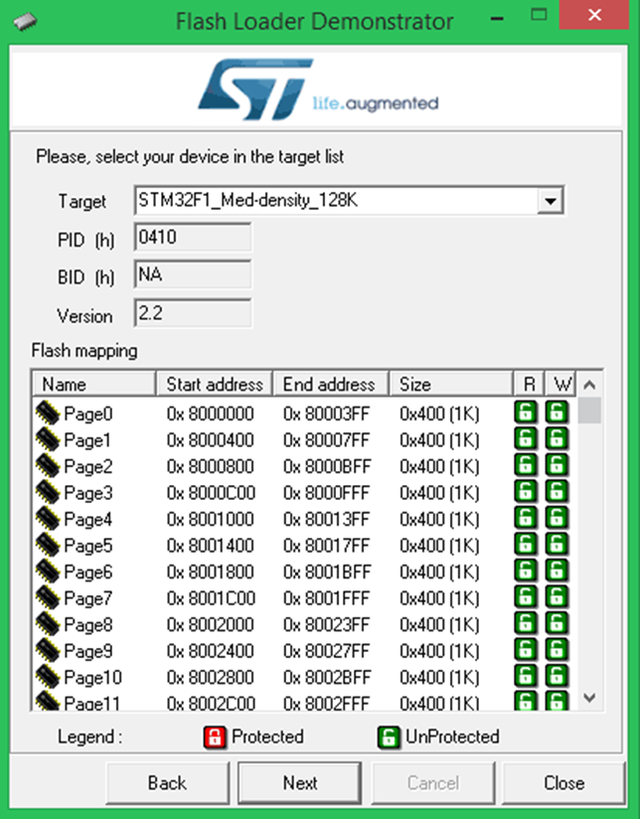Click the Page3 write lock icon
The height and width of the screenshot is (819, 640).
point(557,491)
